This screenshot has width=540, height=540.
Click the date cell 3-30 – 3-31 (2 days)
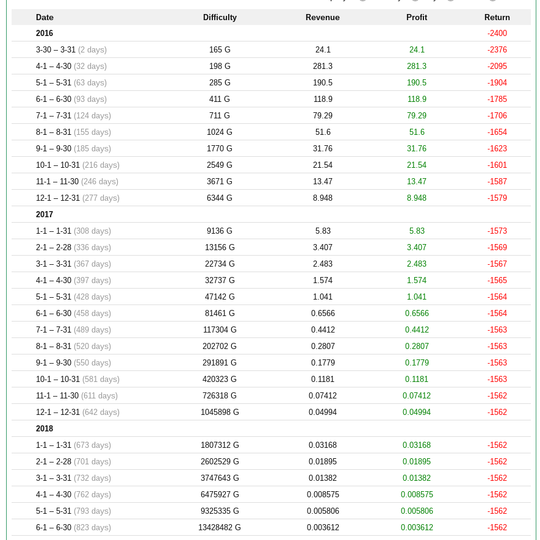71,50
